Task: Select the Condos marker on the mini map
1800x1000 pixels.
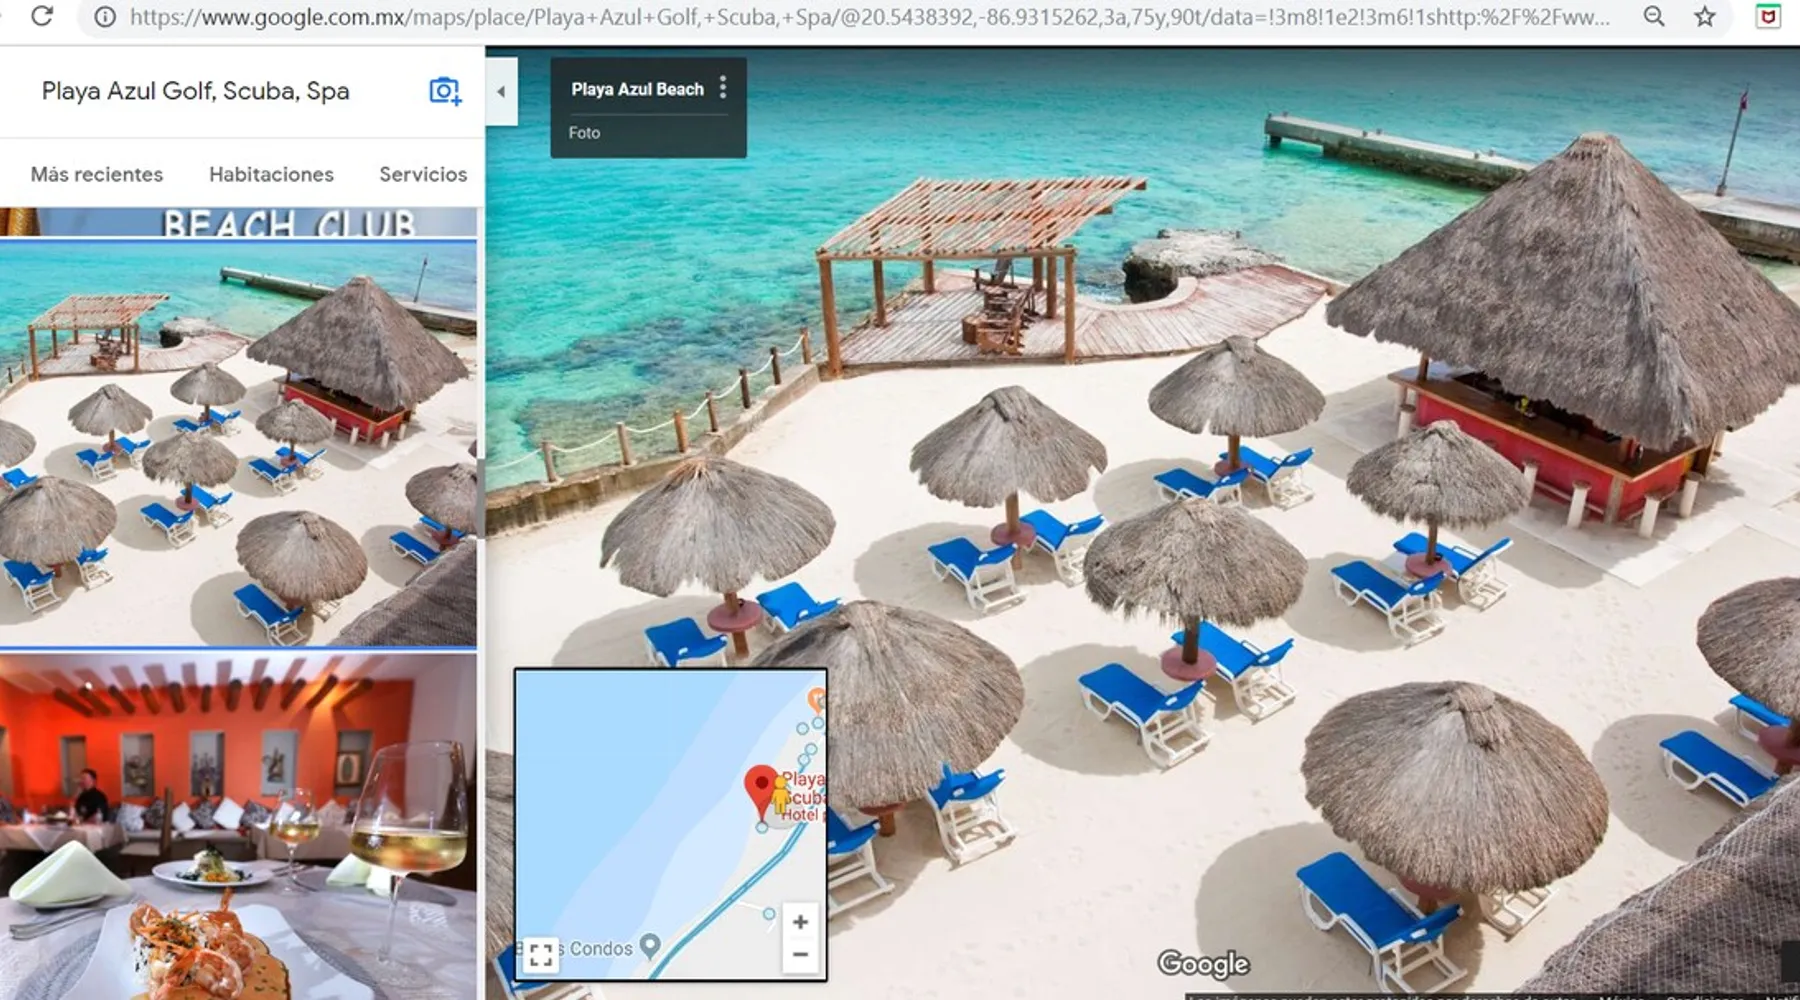Action: pos(650,944)
